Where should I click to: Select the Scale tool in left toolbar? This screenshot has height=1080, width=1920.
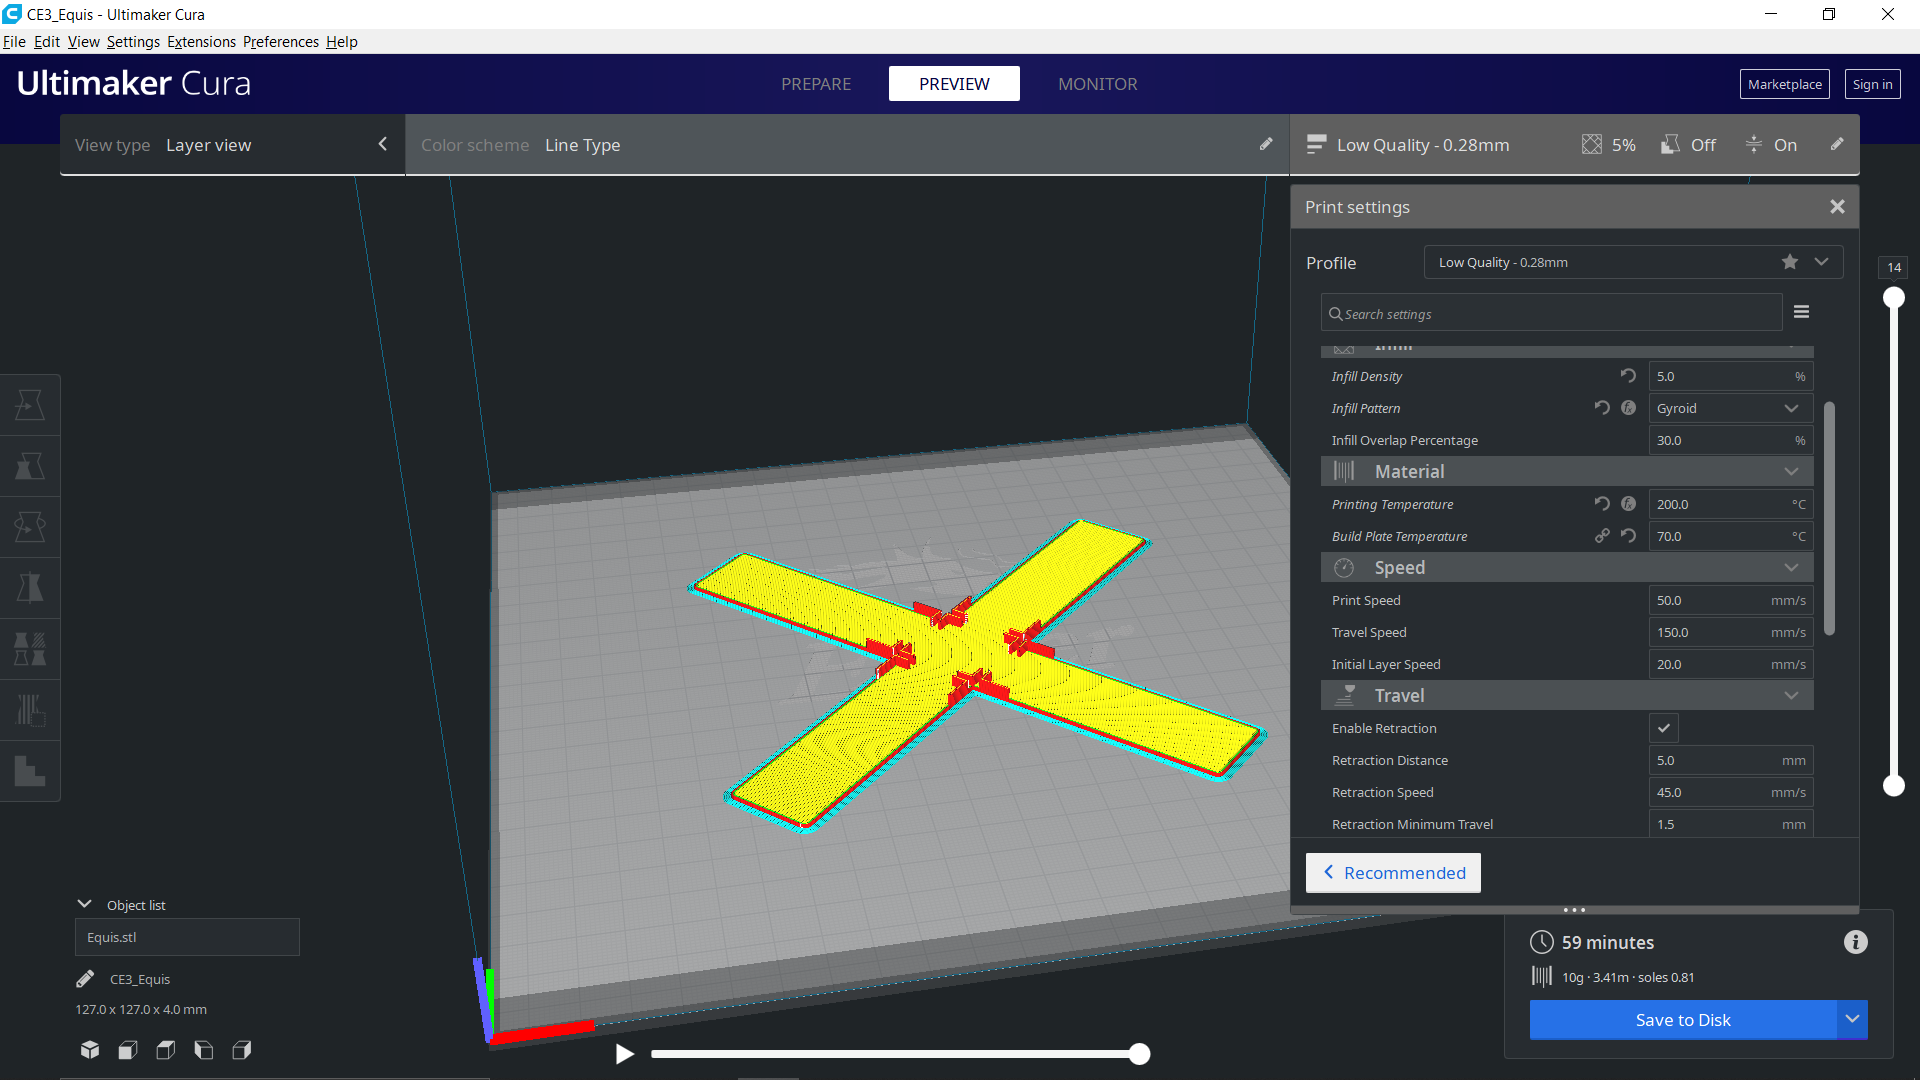[x=30, y=466]
